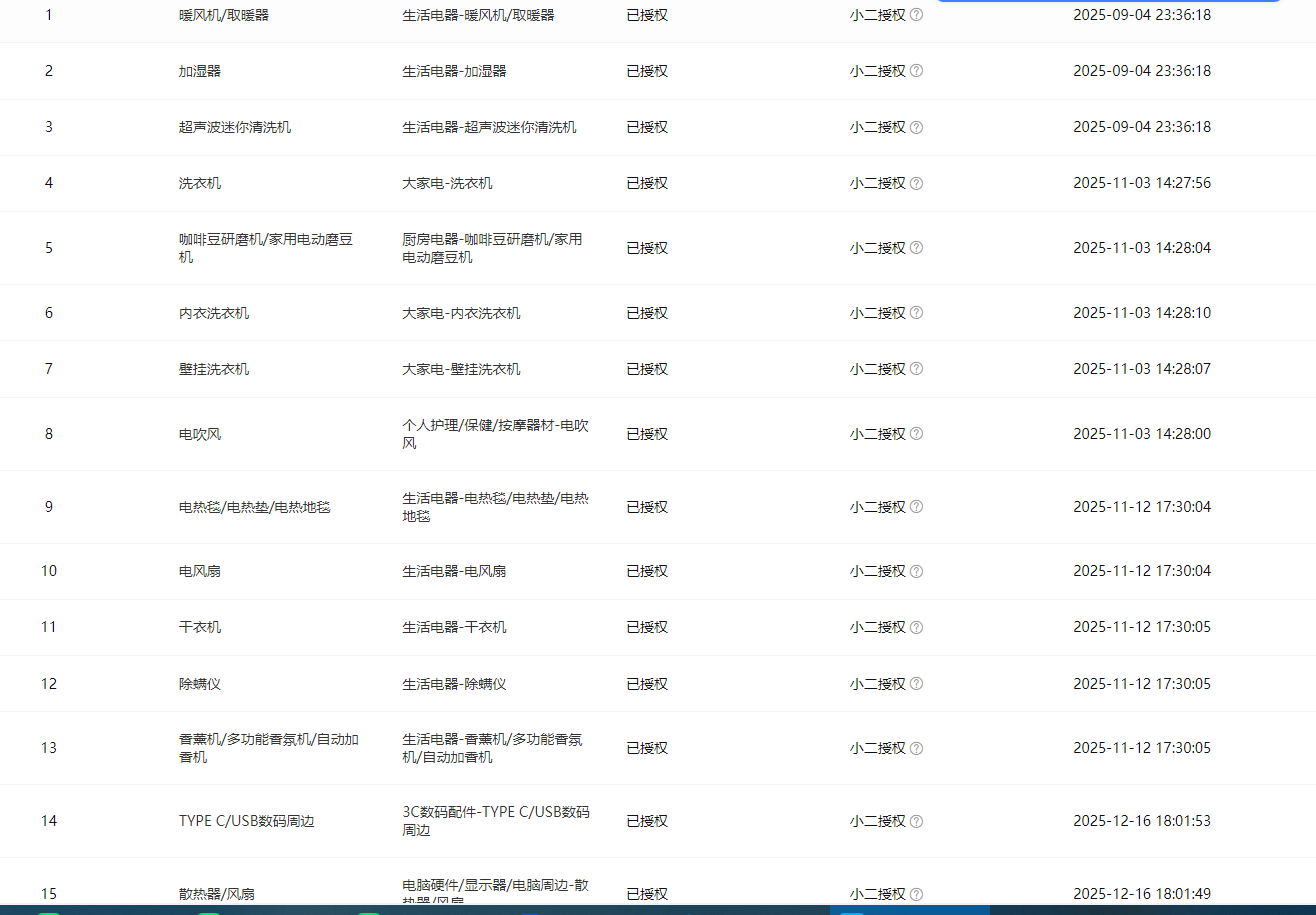The image size is (1316, 915).
Task: Click question mark icon in 洗衣机 row
Action: coord(916,183)
